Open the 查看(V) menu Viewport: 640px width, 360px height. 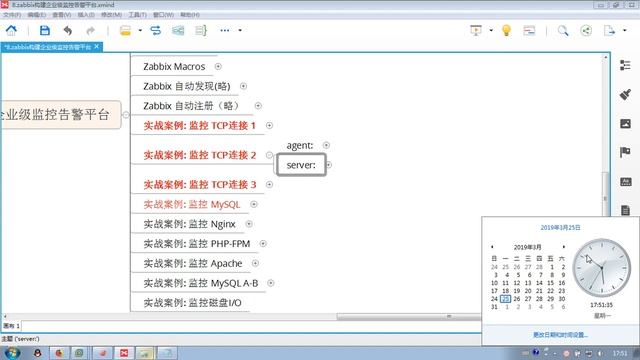tap(62, 15)
